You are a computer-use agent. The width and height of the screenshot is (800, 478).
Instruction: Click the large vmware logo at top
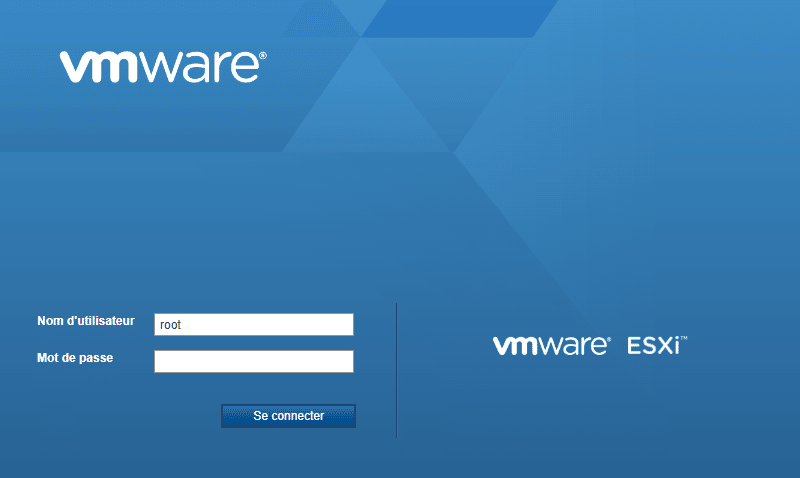[163, 66]
